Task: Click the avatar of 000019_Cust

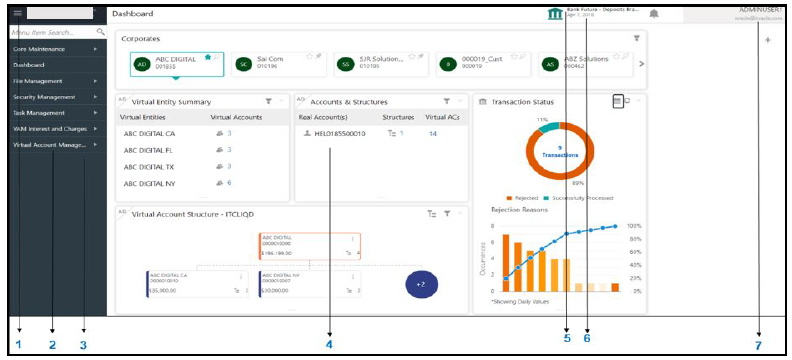Action: [x=449, y=65]
